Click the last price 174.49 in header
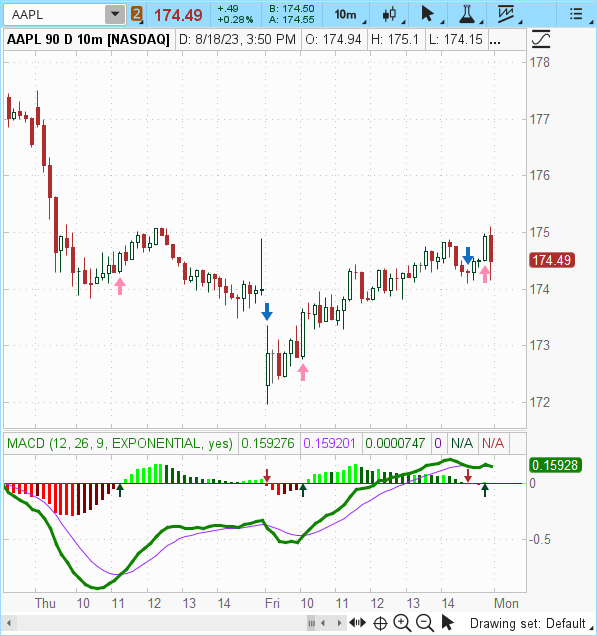 pyautogui.click(x=178, y=15)
